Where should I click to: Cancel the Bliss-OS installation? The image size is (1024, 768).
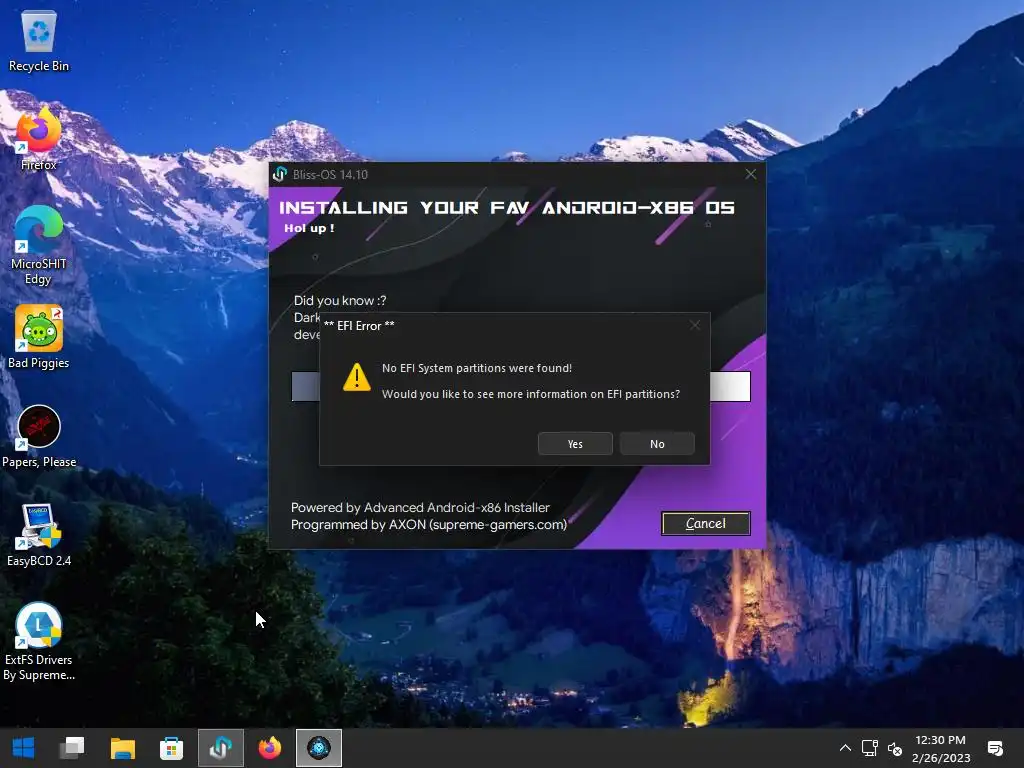[705, 523]
